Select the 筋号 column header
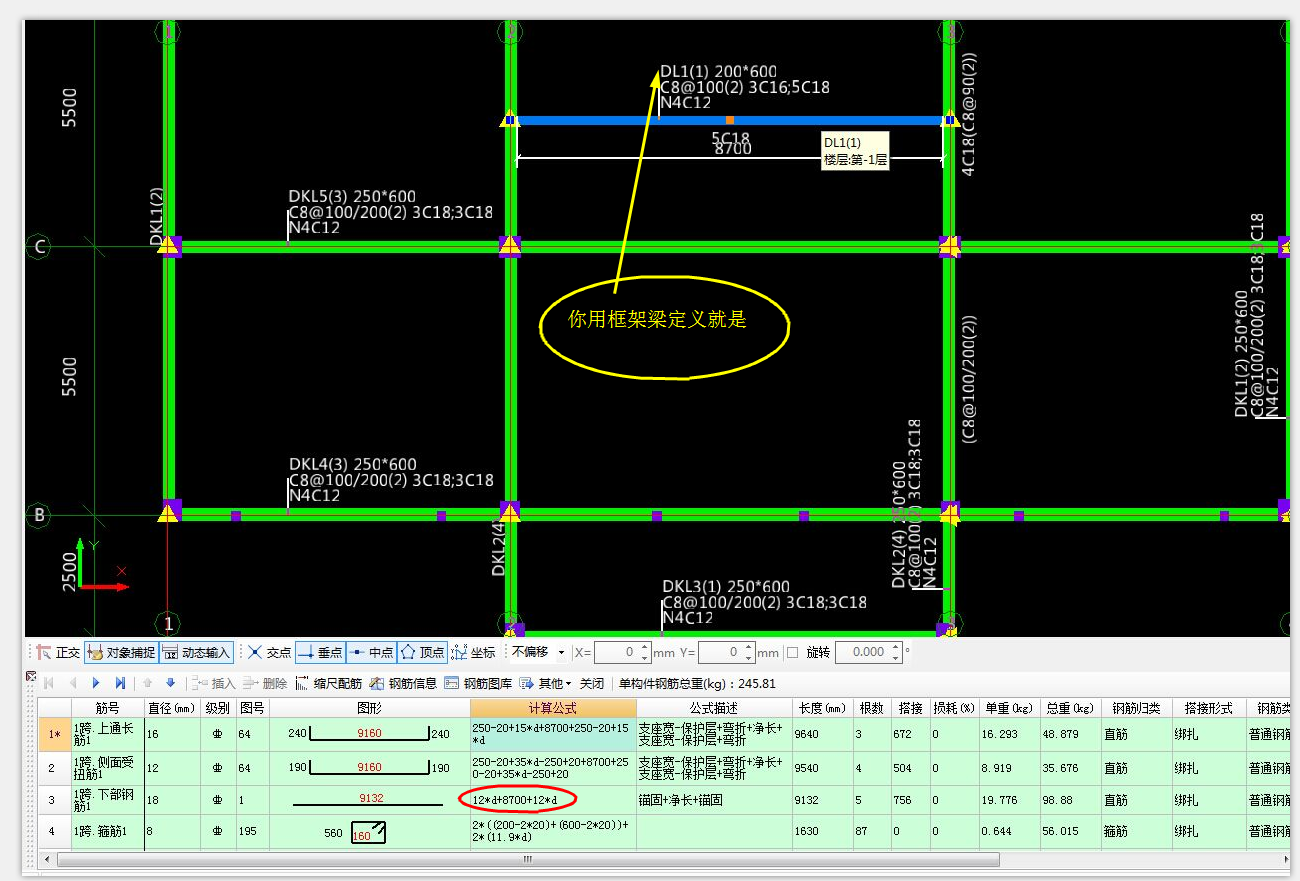The height and width of the screenshot is (881, 1300). (107, 708)
